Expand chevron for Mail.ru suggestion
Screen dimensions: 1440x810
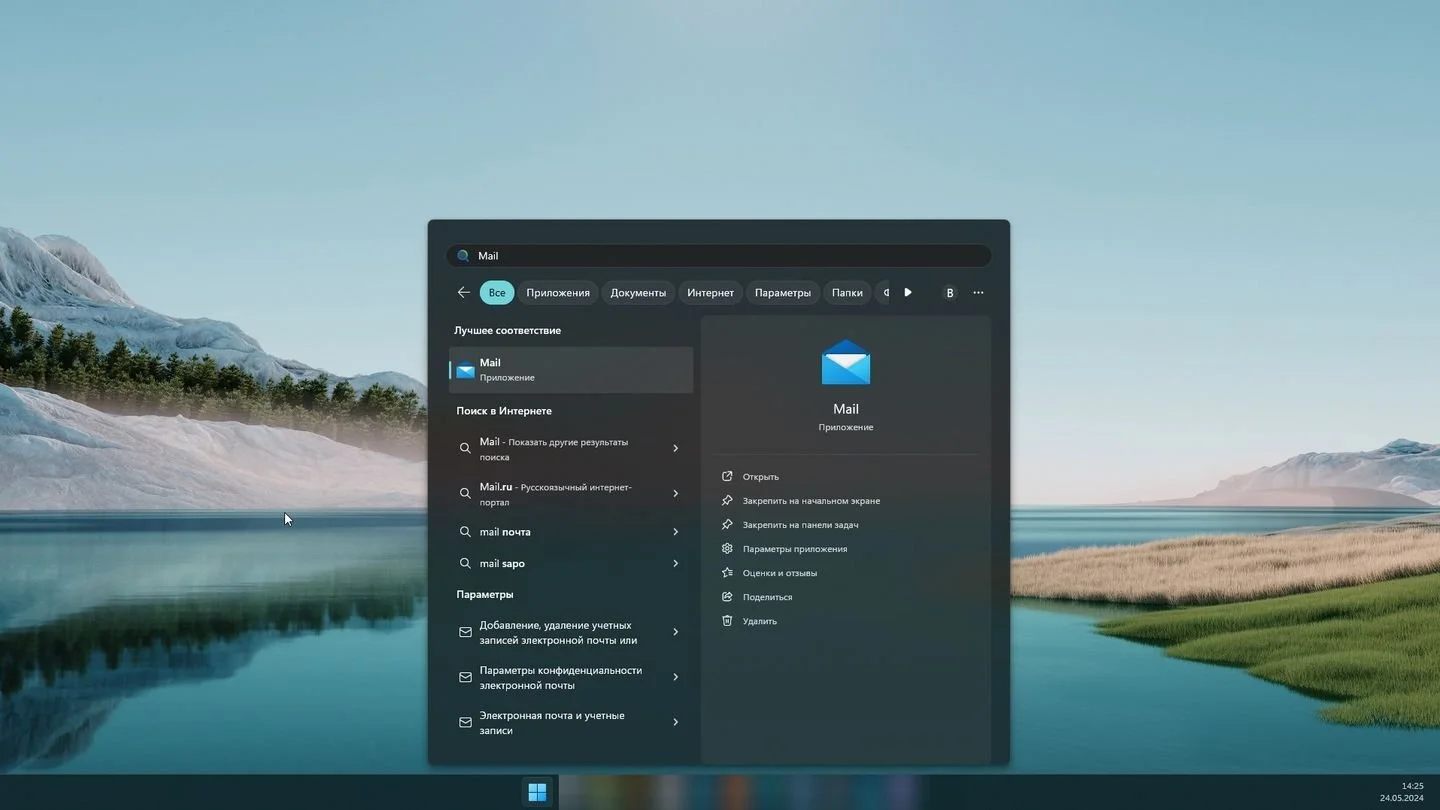click(x=676, y=494)
